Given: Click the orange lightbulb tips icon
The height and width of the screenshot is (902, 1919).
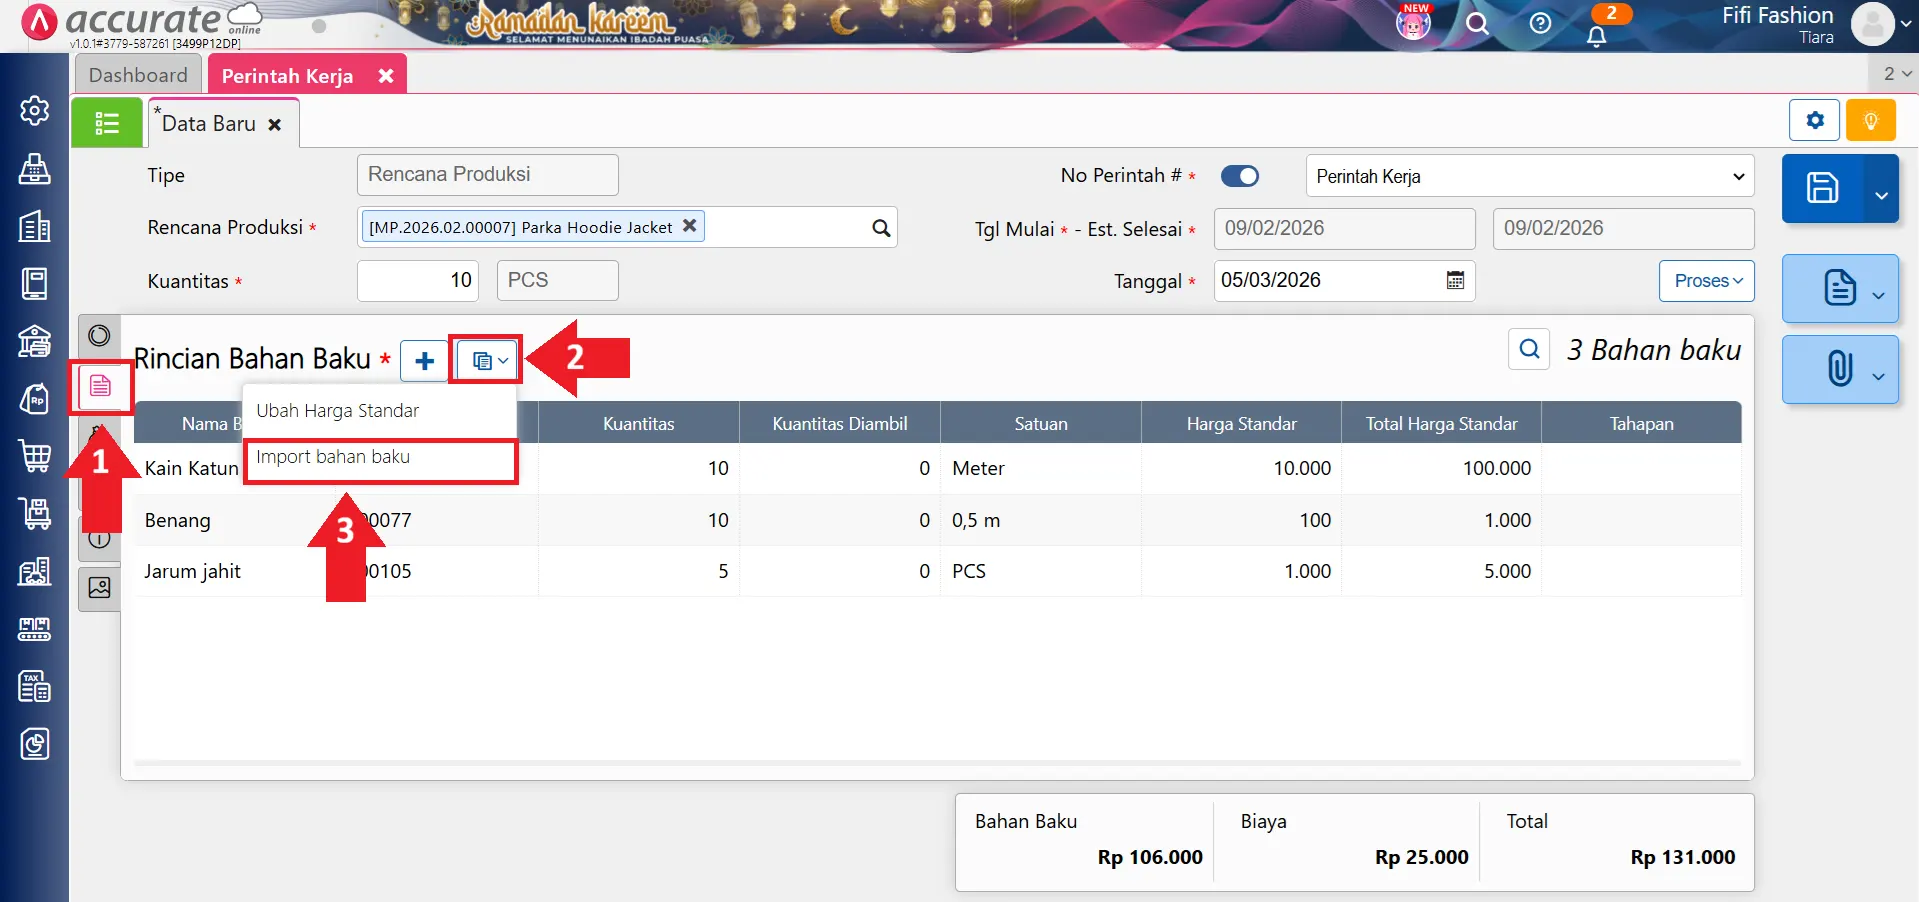Looking at the screenshot, I should (x=1870, y=121).
